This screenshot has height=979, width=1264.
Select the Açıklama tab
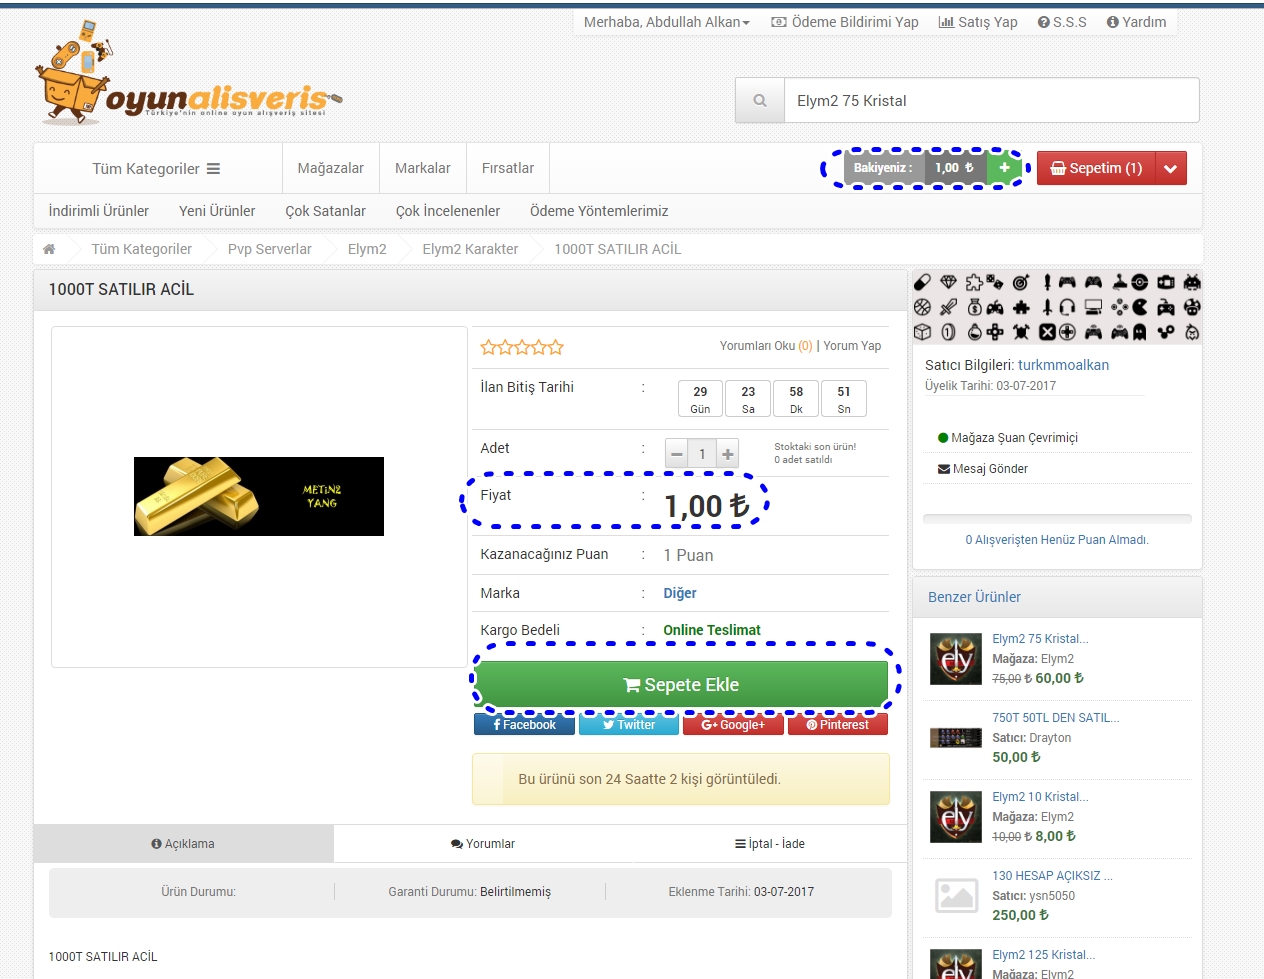(183, 844)
